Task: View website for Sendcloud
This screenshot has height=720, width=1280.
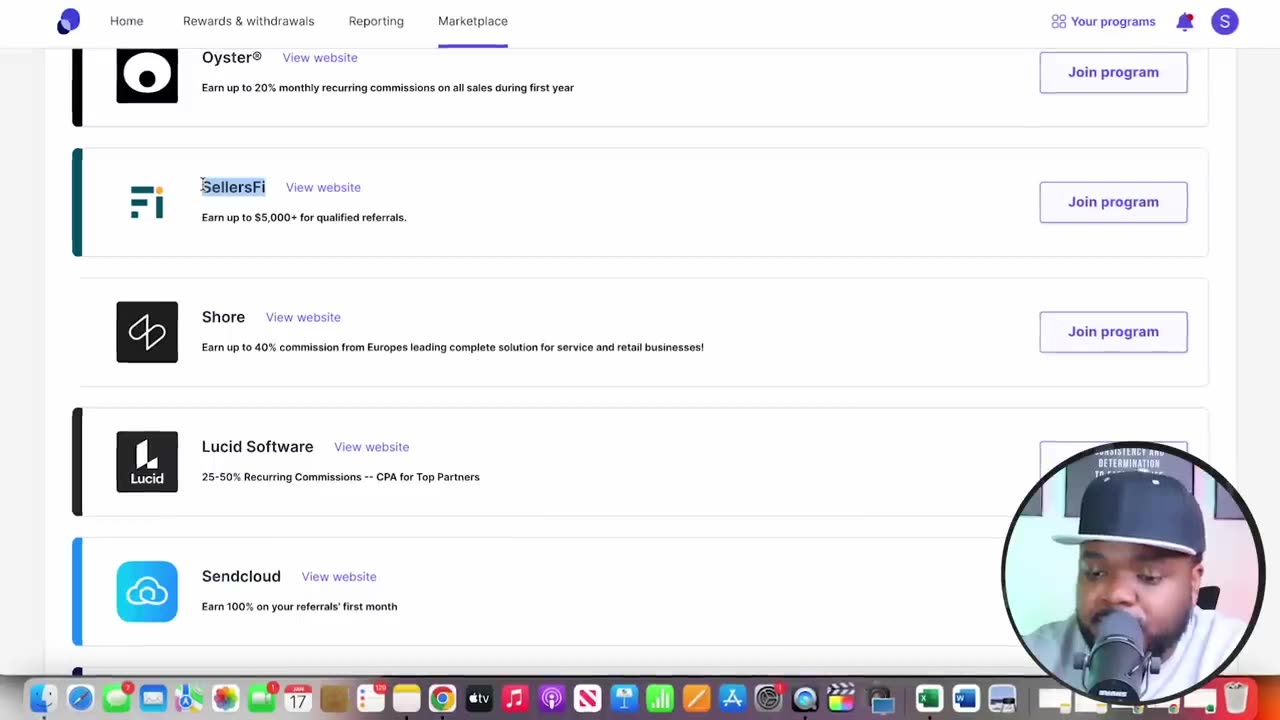Action: (x=339, y=576)
